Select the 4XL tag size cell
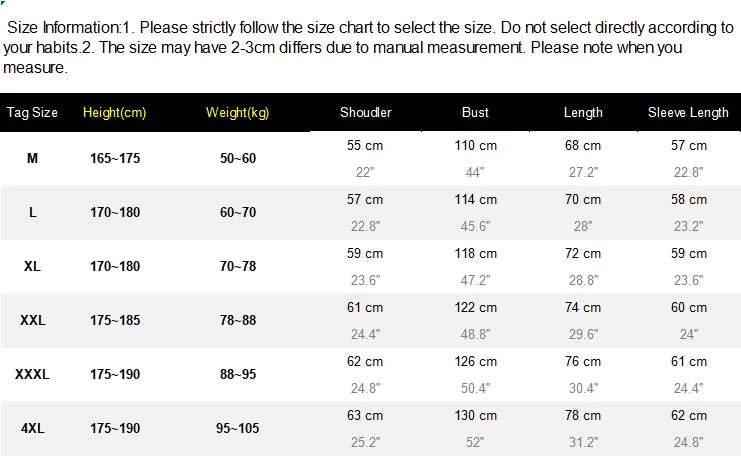Viewport: 741px width, 457px height. [33, 429]
